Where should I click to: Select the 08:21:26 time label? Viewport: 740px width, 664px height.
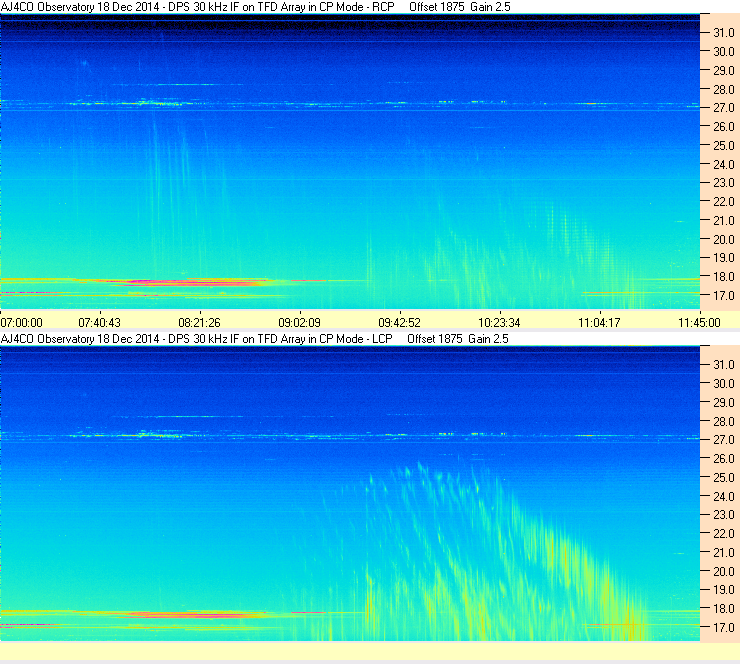200,323
